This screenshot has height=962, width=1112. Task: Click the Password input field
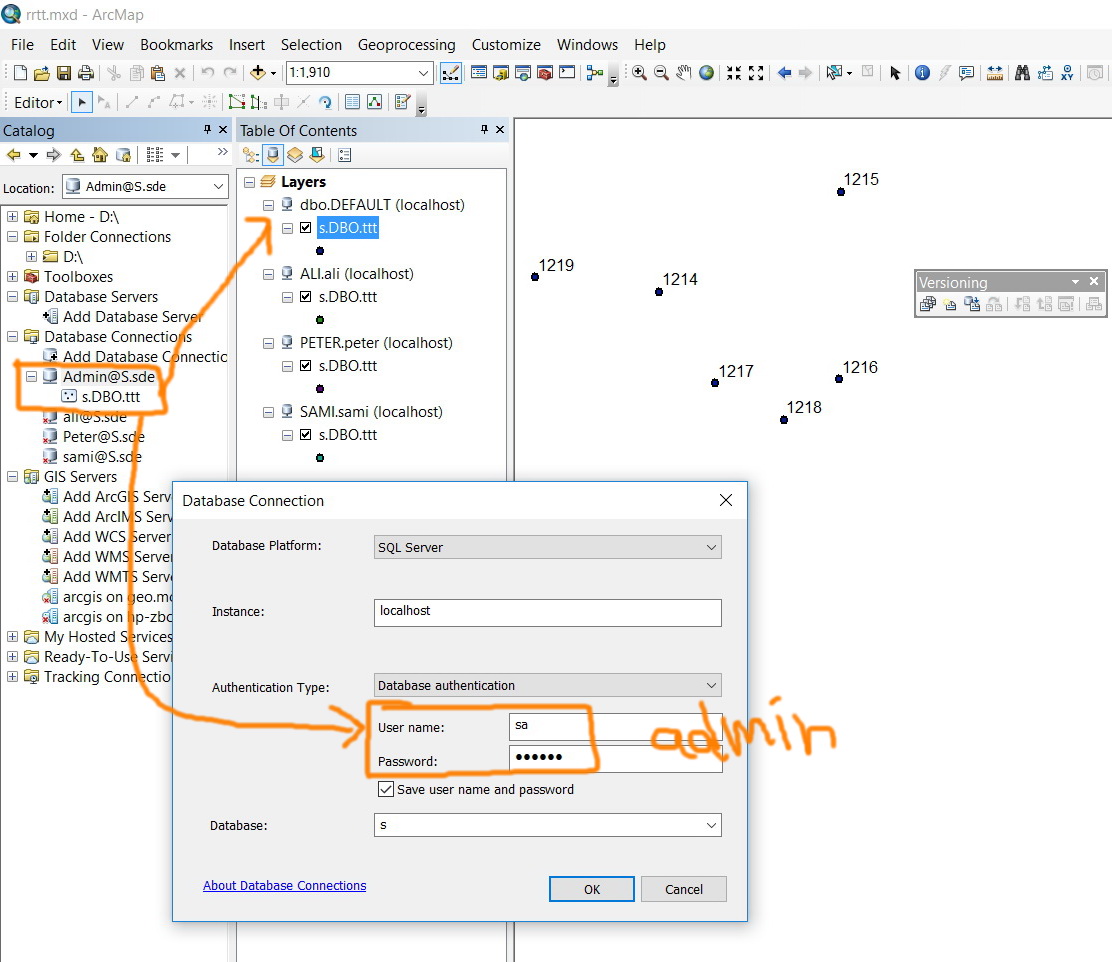tap(616, 758)
